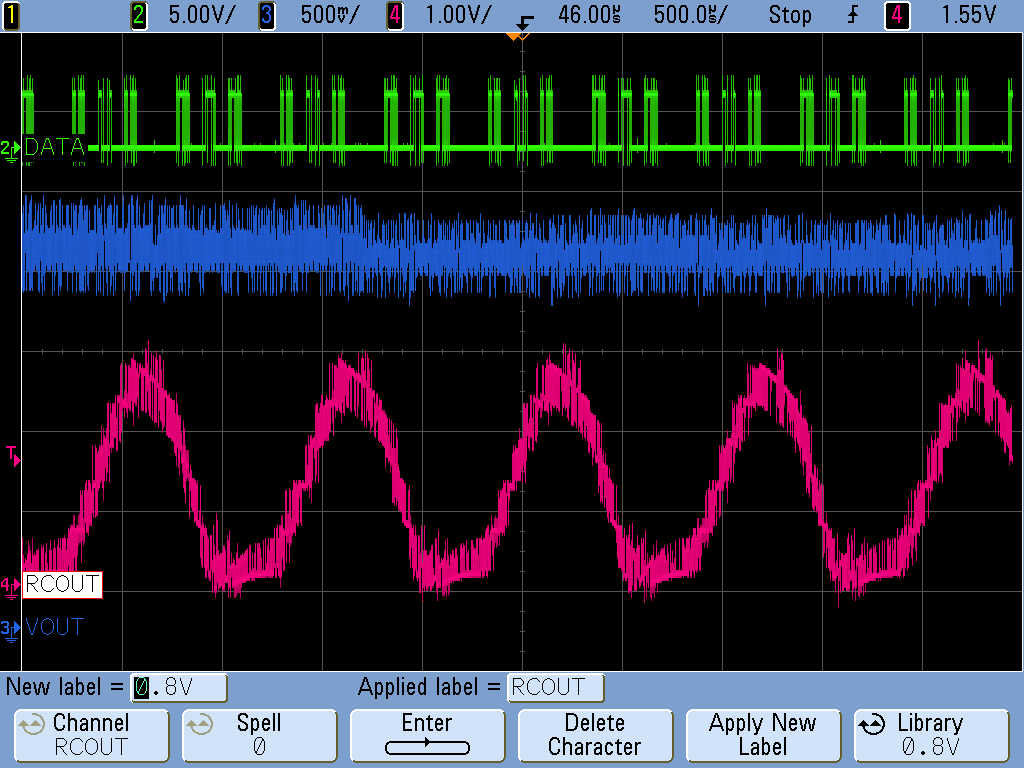The image size is (1024, 768).
Task: Click the highlighted RCOUT waveform label
Action: tap(62, 584)
